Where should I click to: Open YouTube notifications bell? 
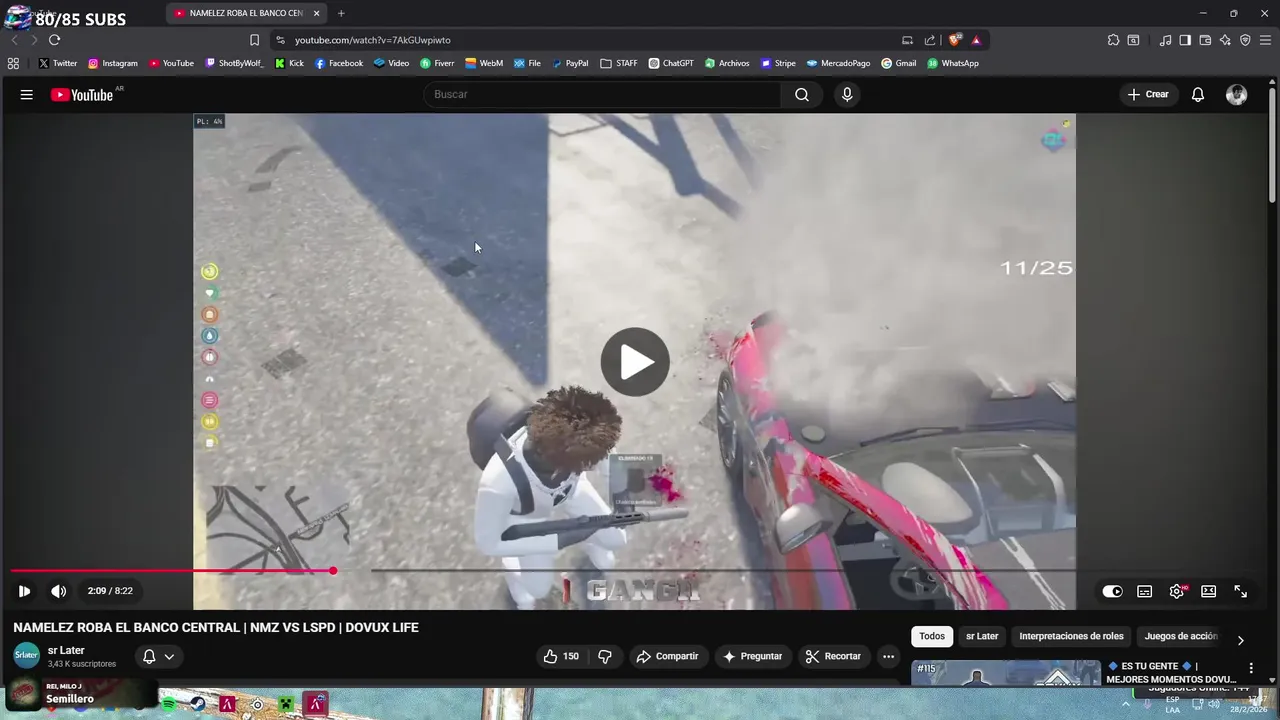pyautogui.click(x=1198, y=95)
